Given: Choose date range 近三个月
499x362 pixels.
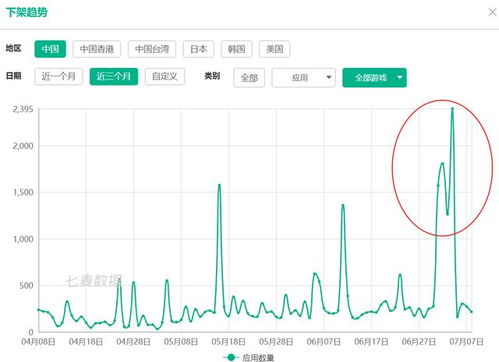Looking at the screenshot, I should click(114, 77).
